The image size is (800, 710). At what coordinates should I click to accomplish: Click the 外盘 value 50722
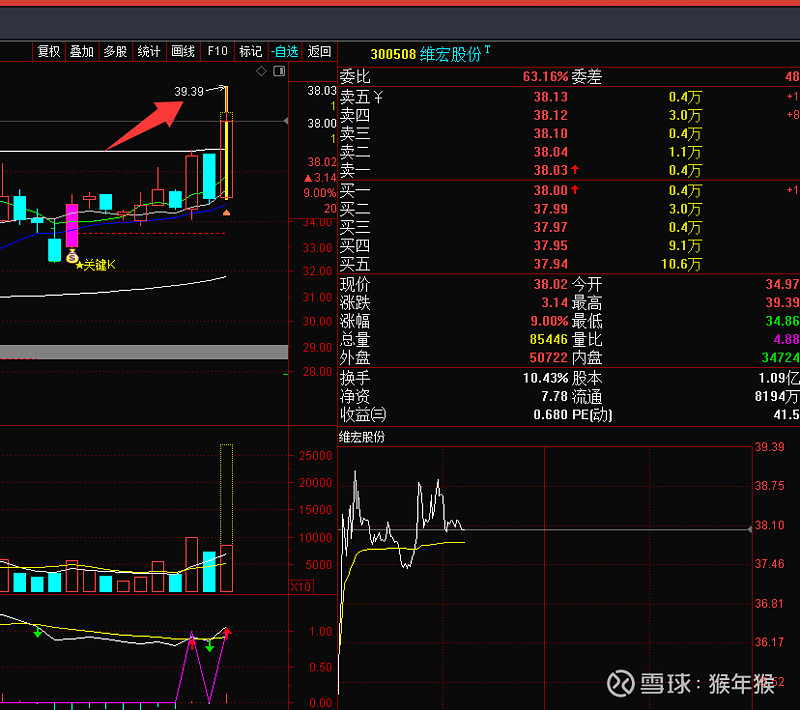[548, 358]
